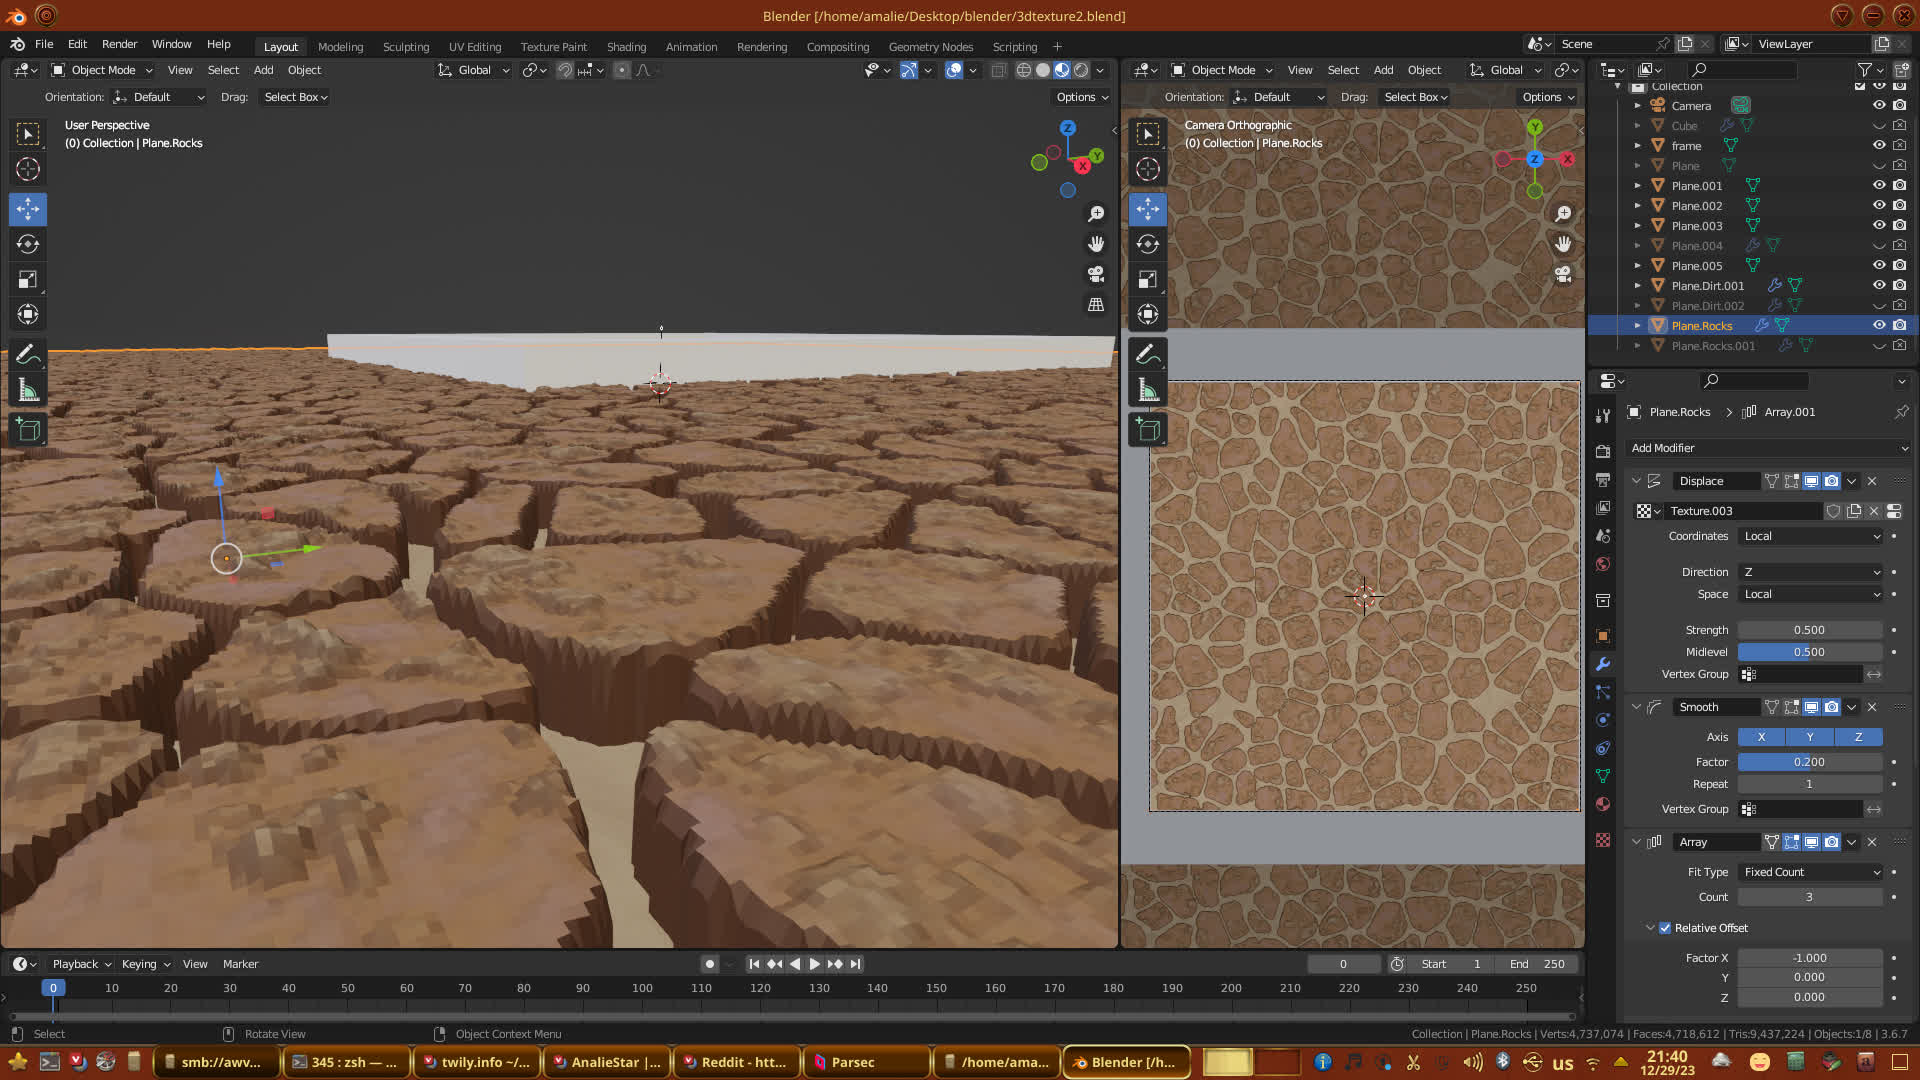The height and width of the screenshot is (1080, 1920).
Task: Open the Coordinates dropdown set to Local
Action: click(1811, 536)
